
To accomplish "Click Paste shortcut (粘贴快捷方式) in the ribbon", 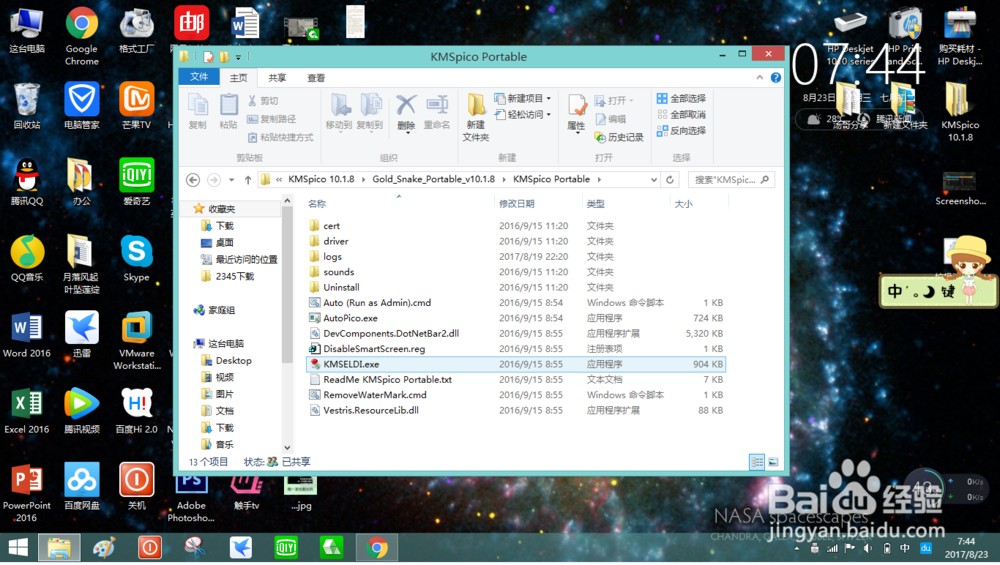I will [x=280, y=137].
